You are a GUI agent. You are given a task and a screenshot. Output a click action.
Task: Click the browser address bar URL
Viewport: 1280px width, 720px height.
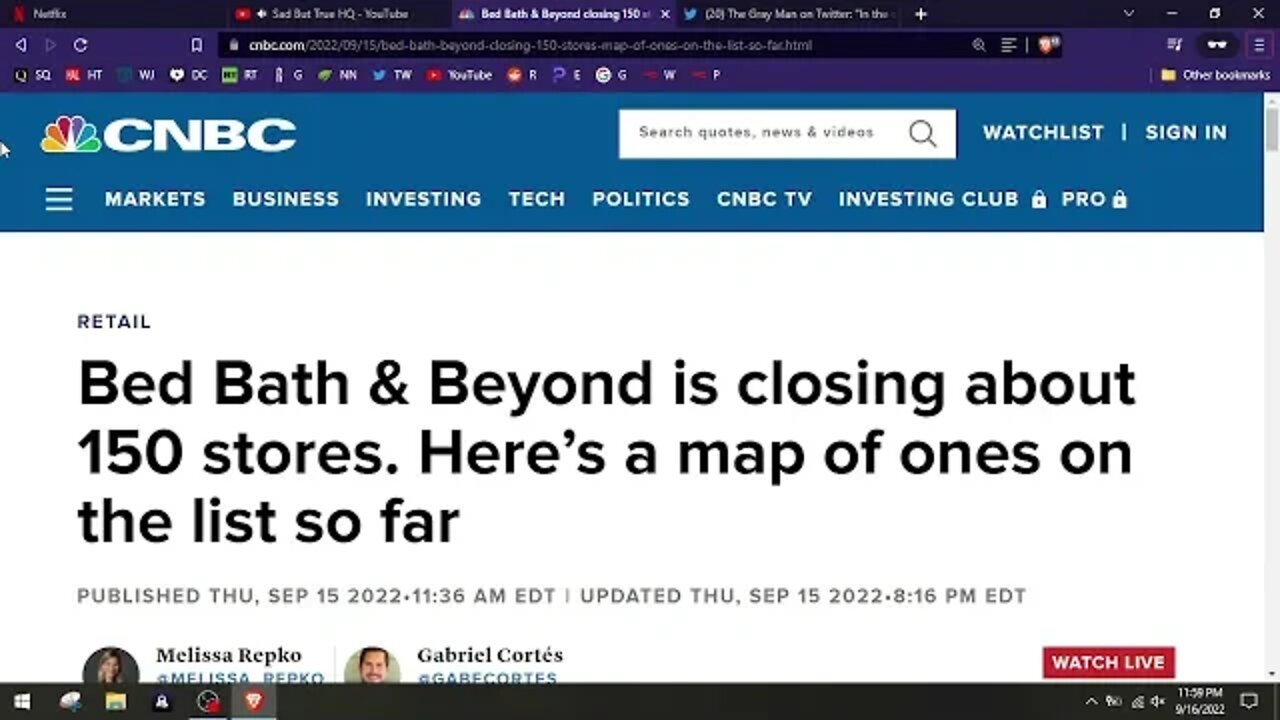pos(530,45)
